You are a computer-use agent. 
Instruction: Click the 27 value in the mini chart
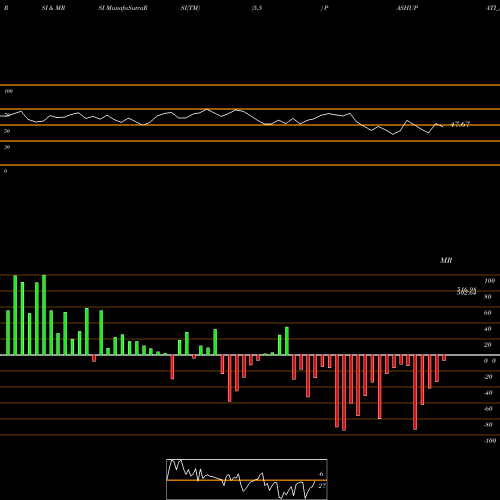pyautogui.click(x=322, y=486)
